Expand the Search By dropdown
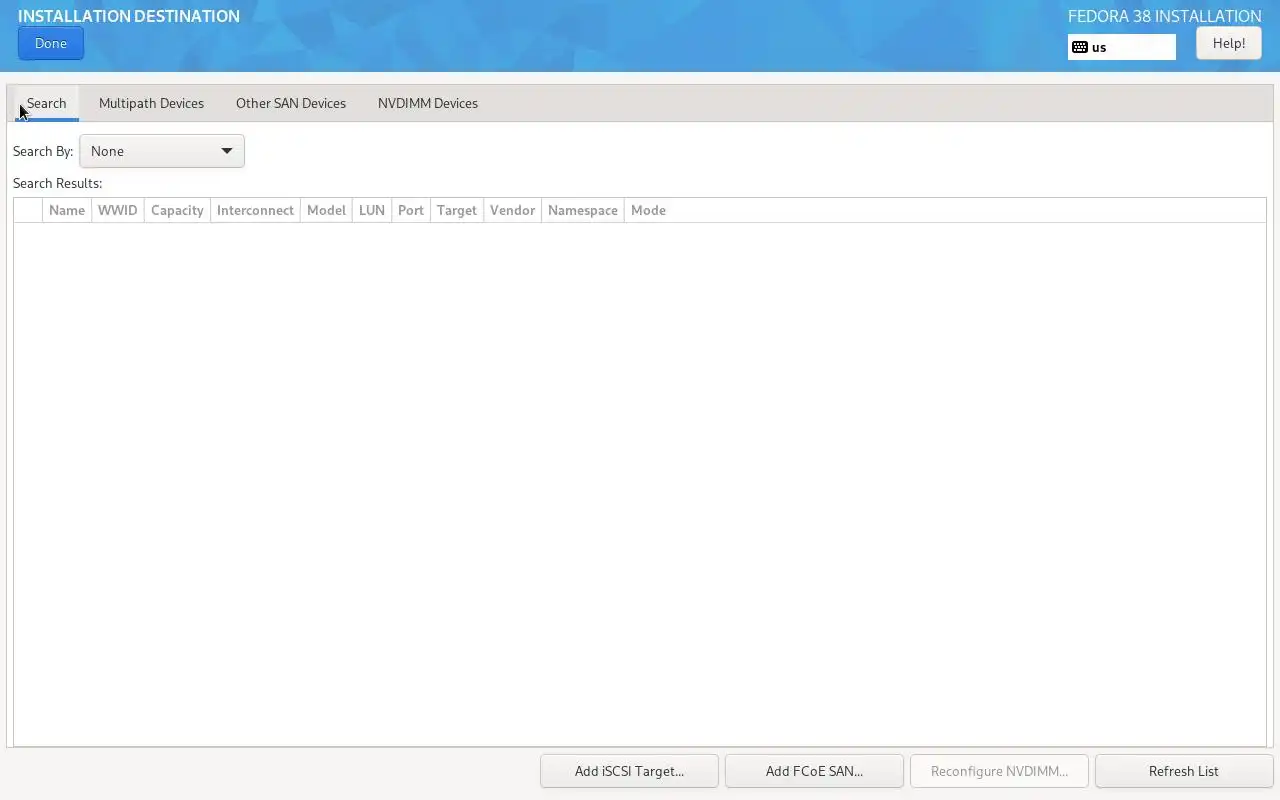Image resolution: width=1280 pixels, height=800 pixels. 162,151
